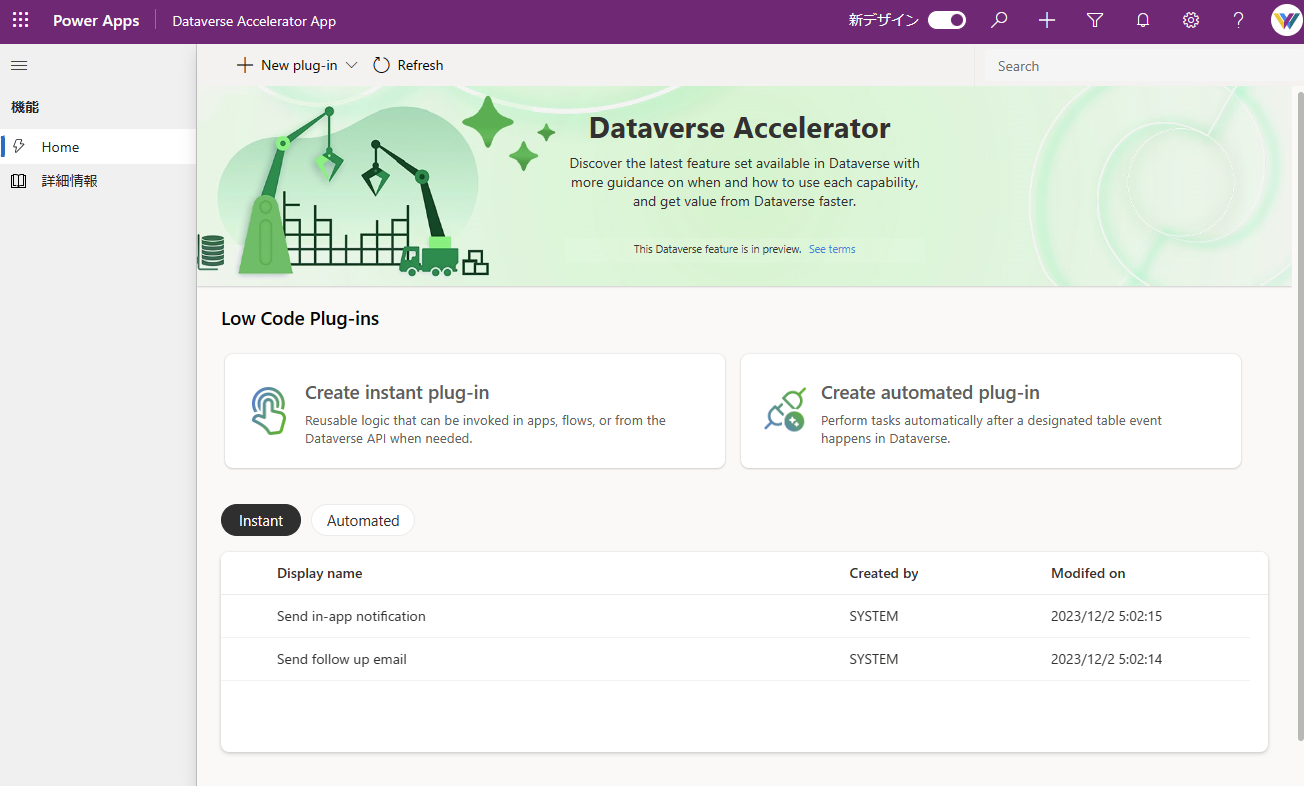Open your account profile avatar menu
The width and height of the screenshot is (1304, 786).
point(1286,19)
